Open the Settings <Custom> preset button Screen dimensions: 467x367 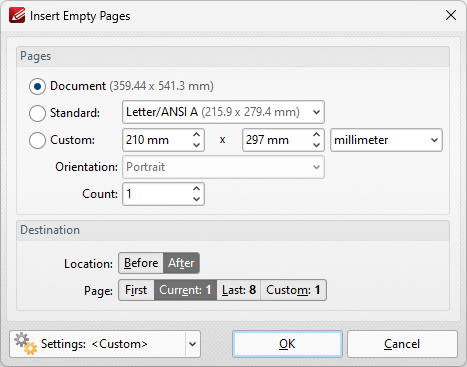[97, 344]
